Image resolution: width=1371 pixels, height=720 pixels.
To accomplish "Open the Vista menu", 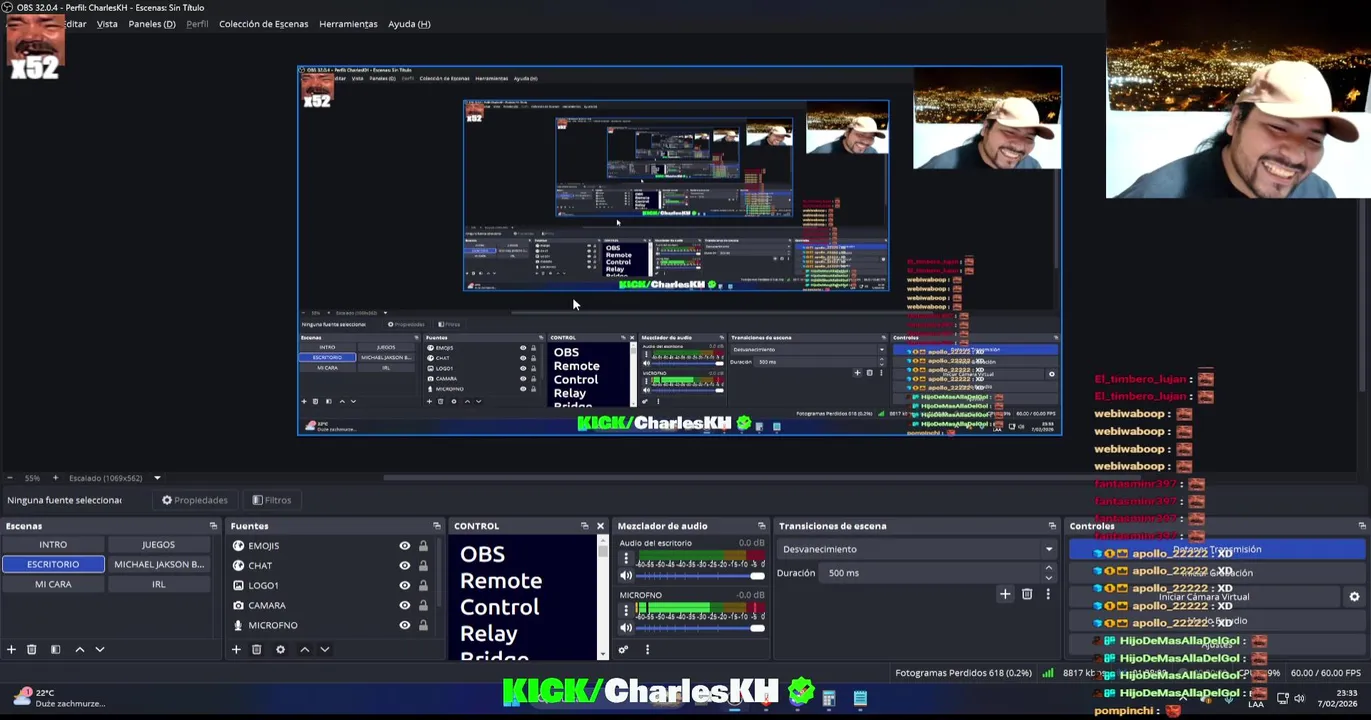I will point(107,24).
